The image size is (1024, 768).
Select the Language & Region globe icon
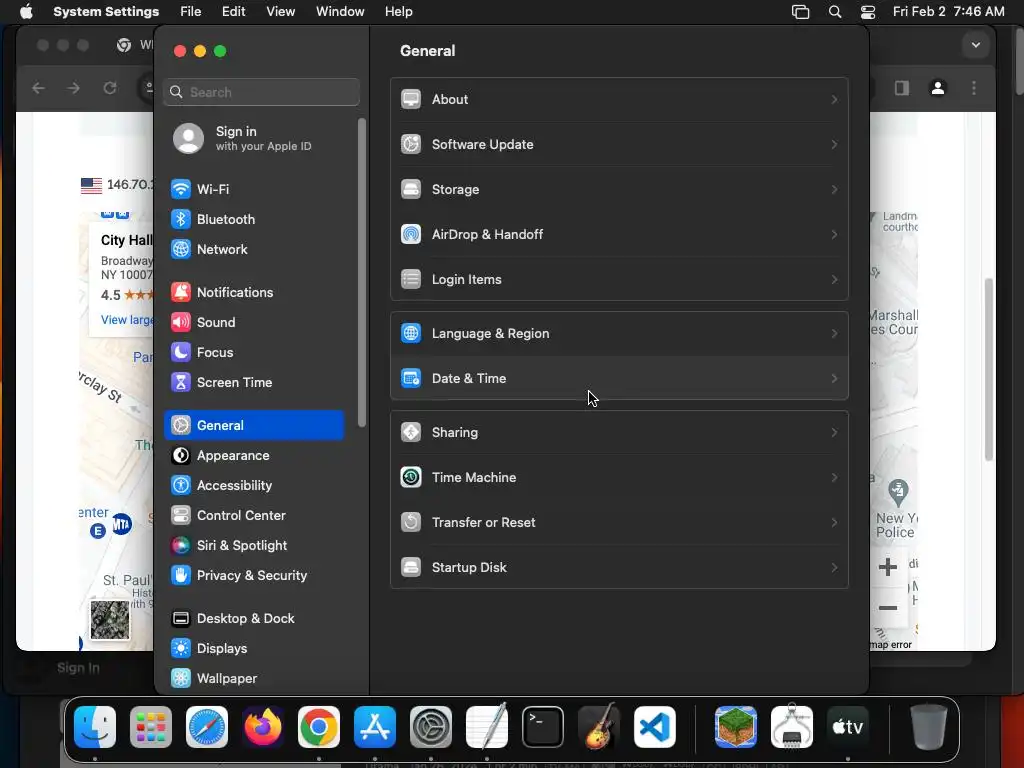click(411, 334)
